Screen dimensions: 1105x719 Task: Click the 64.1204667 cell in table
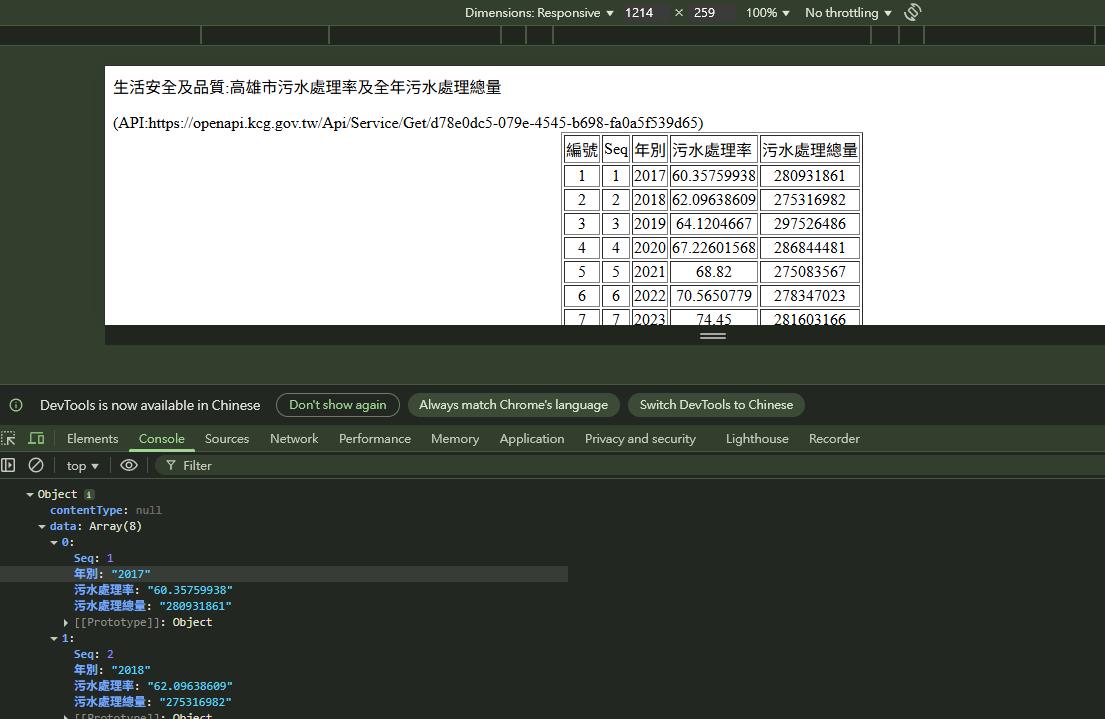click(713, 224)
